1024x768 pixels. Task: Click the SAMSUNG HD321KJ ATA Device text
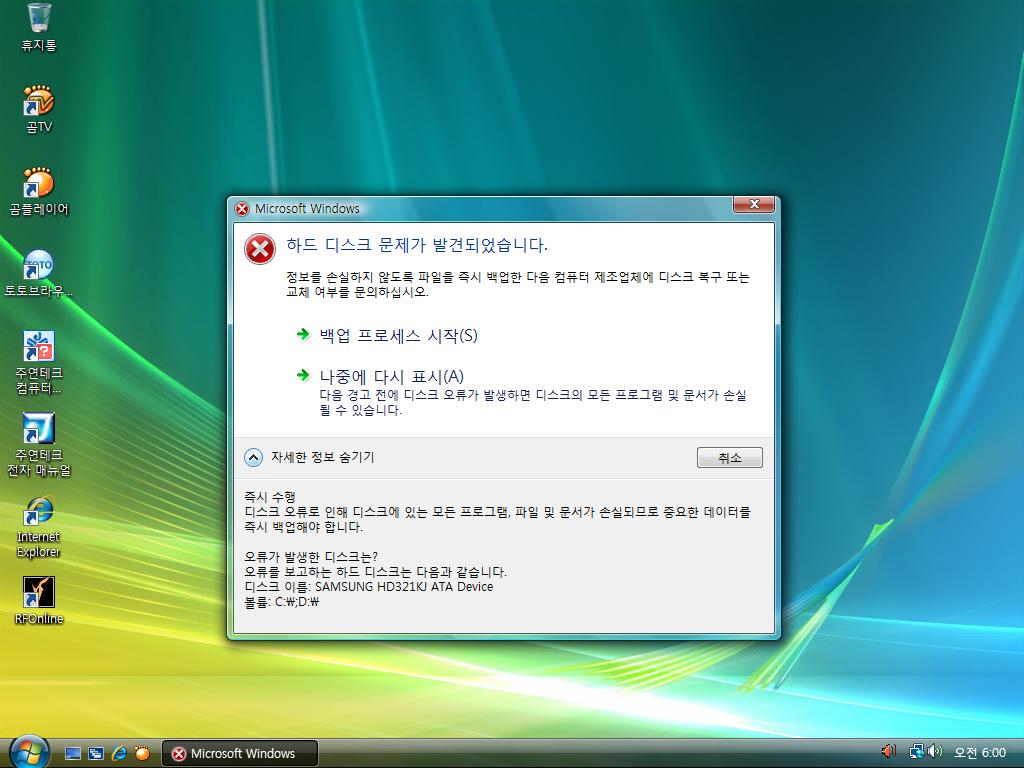tap(404, 586)
